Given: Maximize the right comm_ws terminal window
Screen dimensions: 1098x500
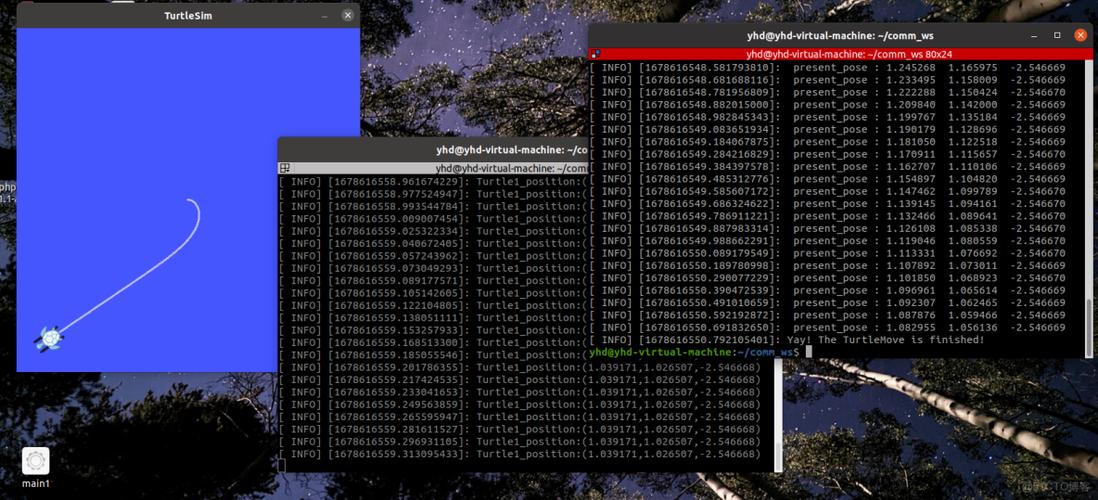Looking at the screenshot, I should (1057, 35).
